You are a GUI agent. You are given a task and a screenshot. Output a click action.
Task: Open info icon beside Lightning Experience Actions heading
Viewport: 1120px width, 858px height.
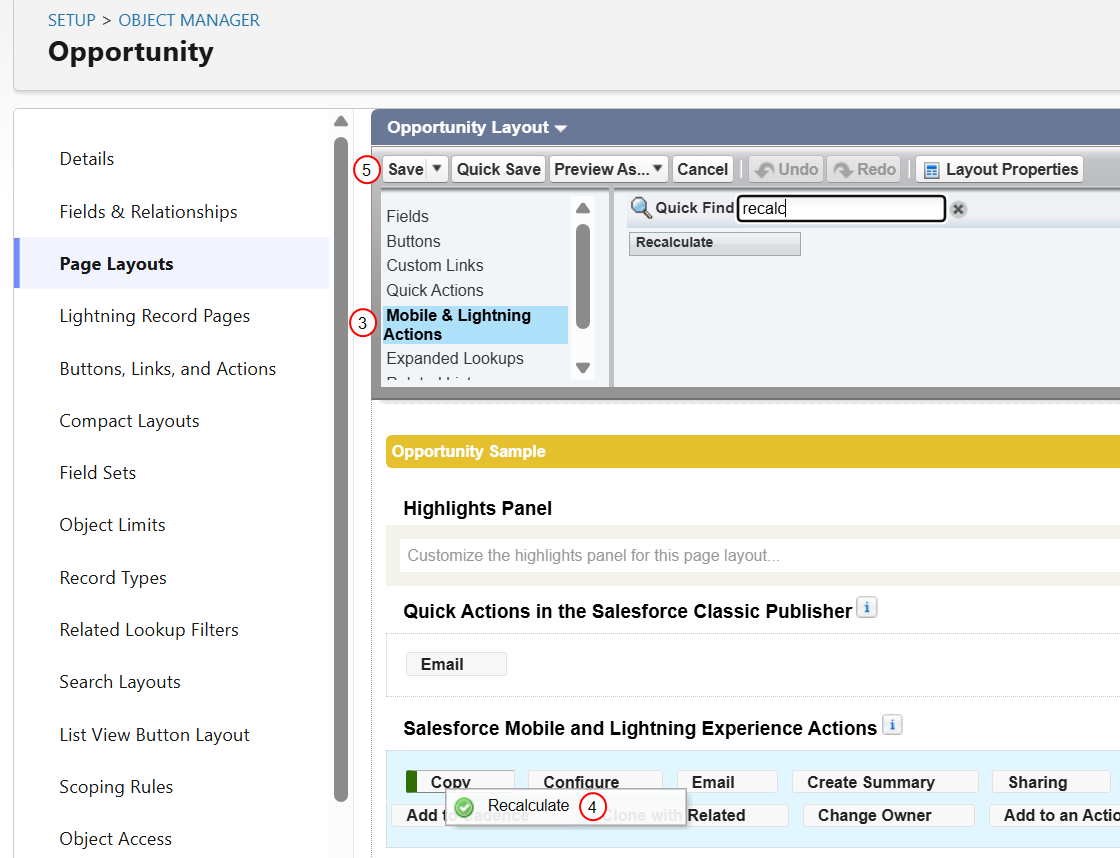(892, 725)
